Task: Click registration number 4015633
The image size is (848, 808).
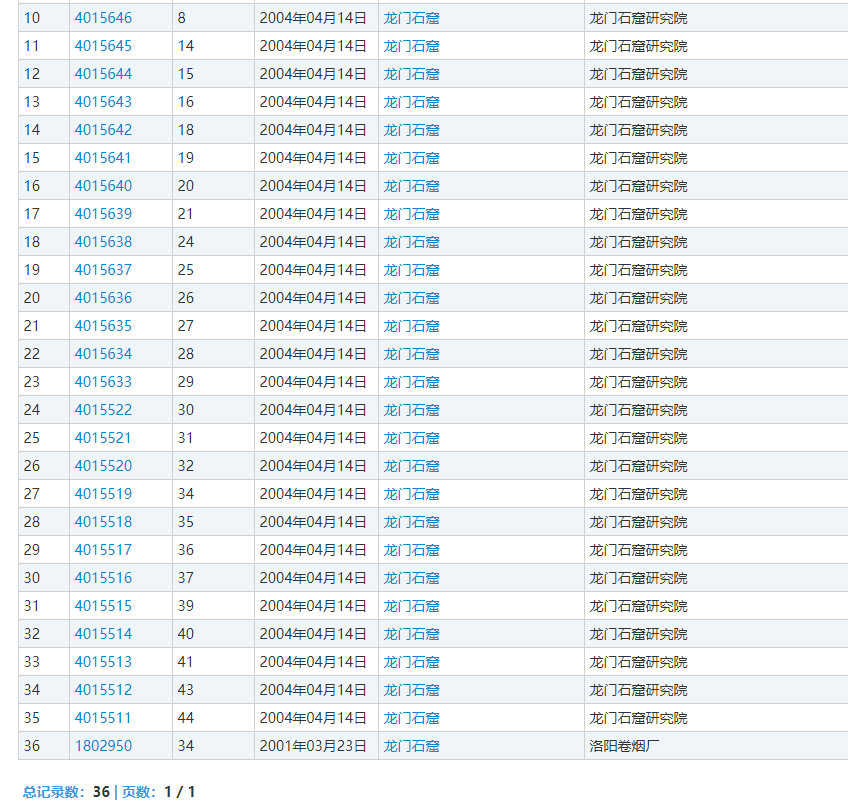Action: point(103,382)
